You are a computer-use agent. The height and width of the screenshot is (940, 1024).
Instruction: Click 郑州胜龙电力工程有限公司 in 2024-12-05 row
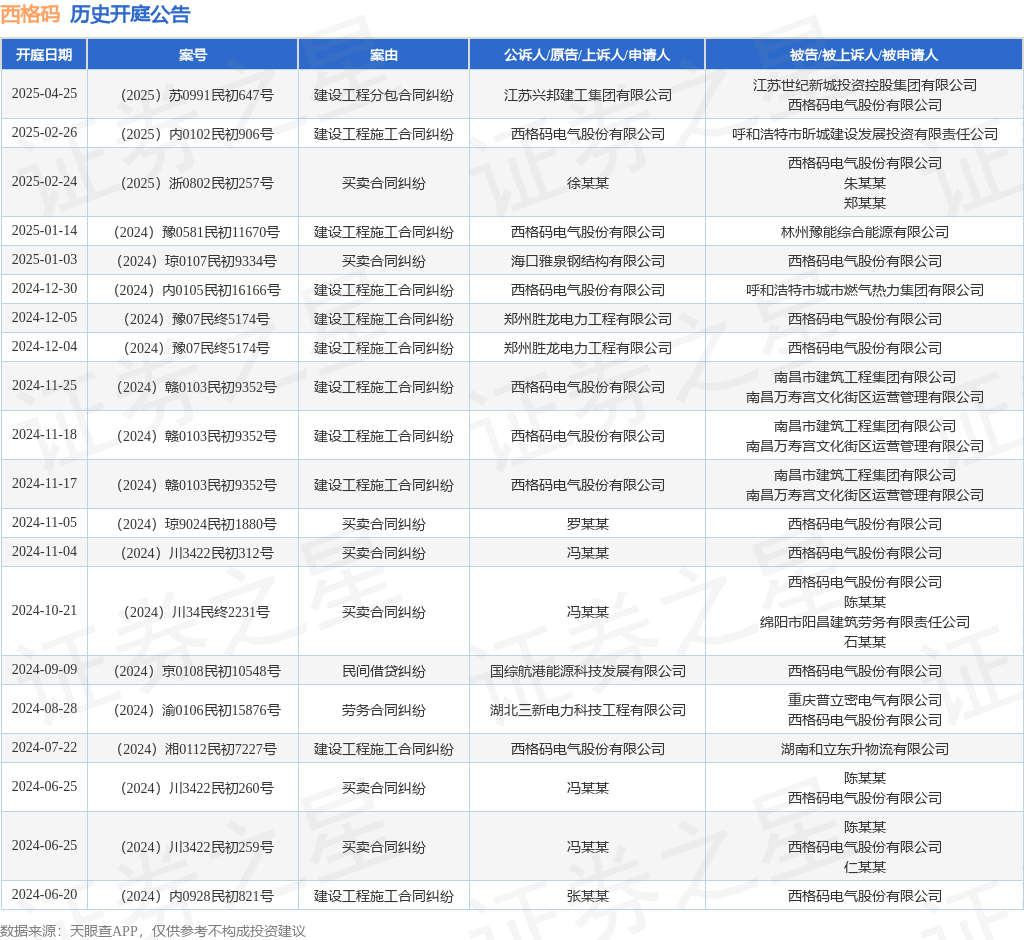587,319
